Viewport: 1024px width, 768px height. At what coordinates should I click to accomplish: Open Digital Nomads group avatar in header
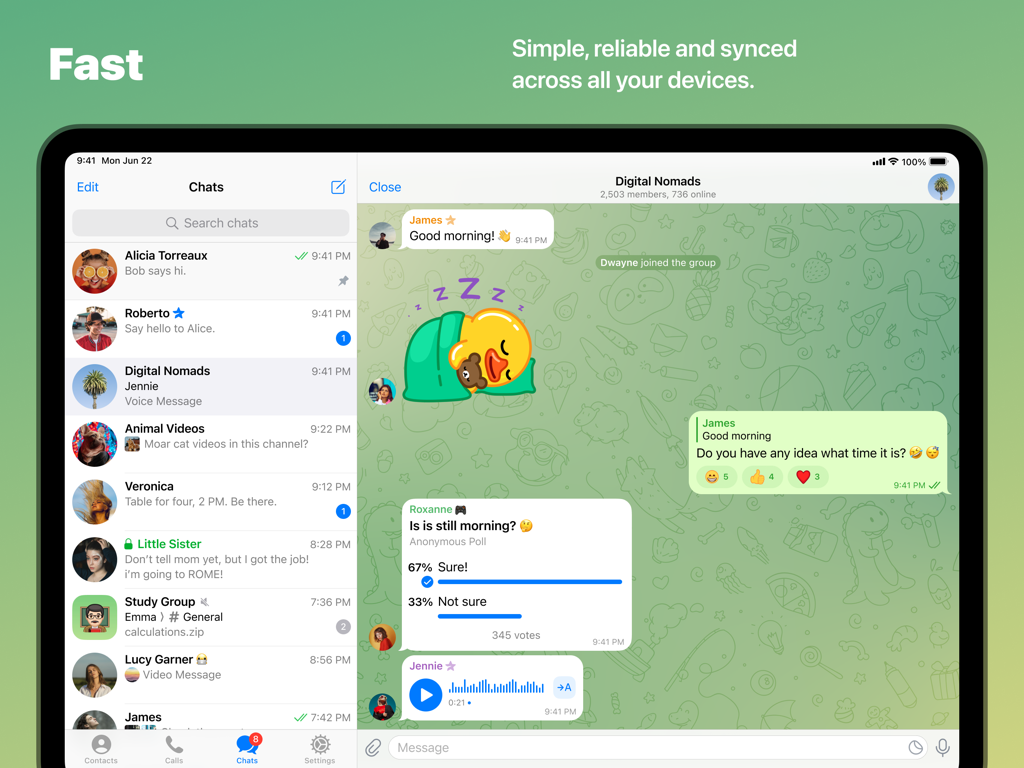pyautogui.click(x=941, y=187)
